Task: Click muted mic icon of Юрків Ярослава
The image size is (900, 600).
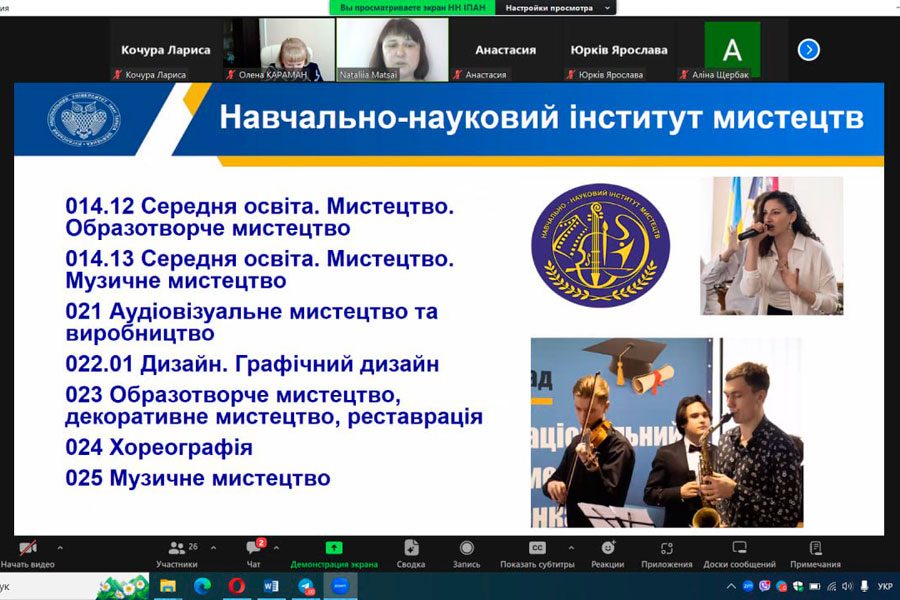Action: [571, 75]
